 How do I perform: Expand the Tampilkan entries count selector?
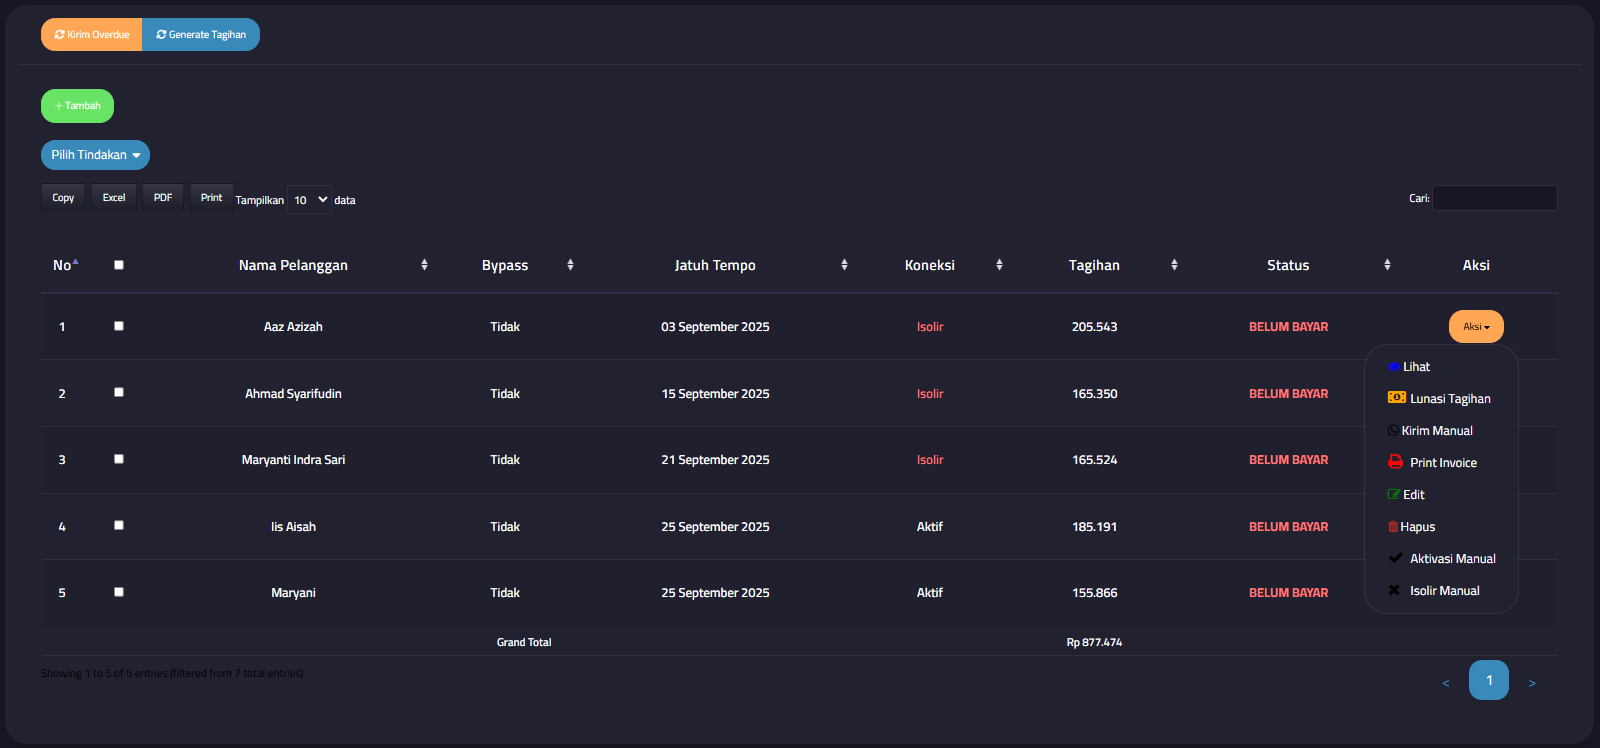coord(309,200)
